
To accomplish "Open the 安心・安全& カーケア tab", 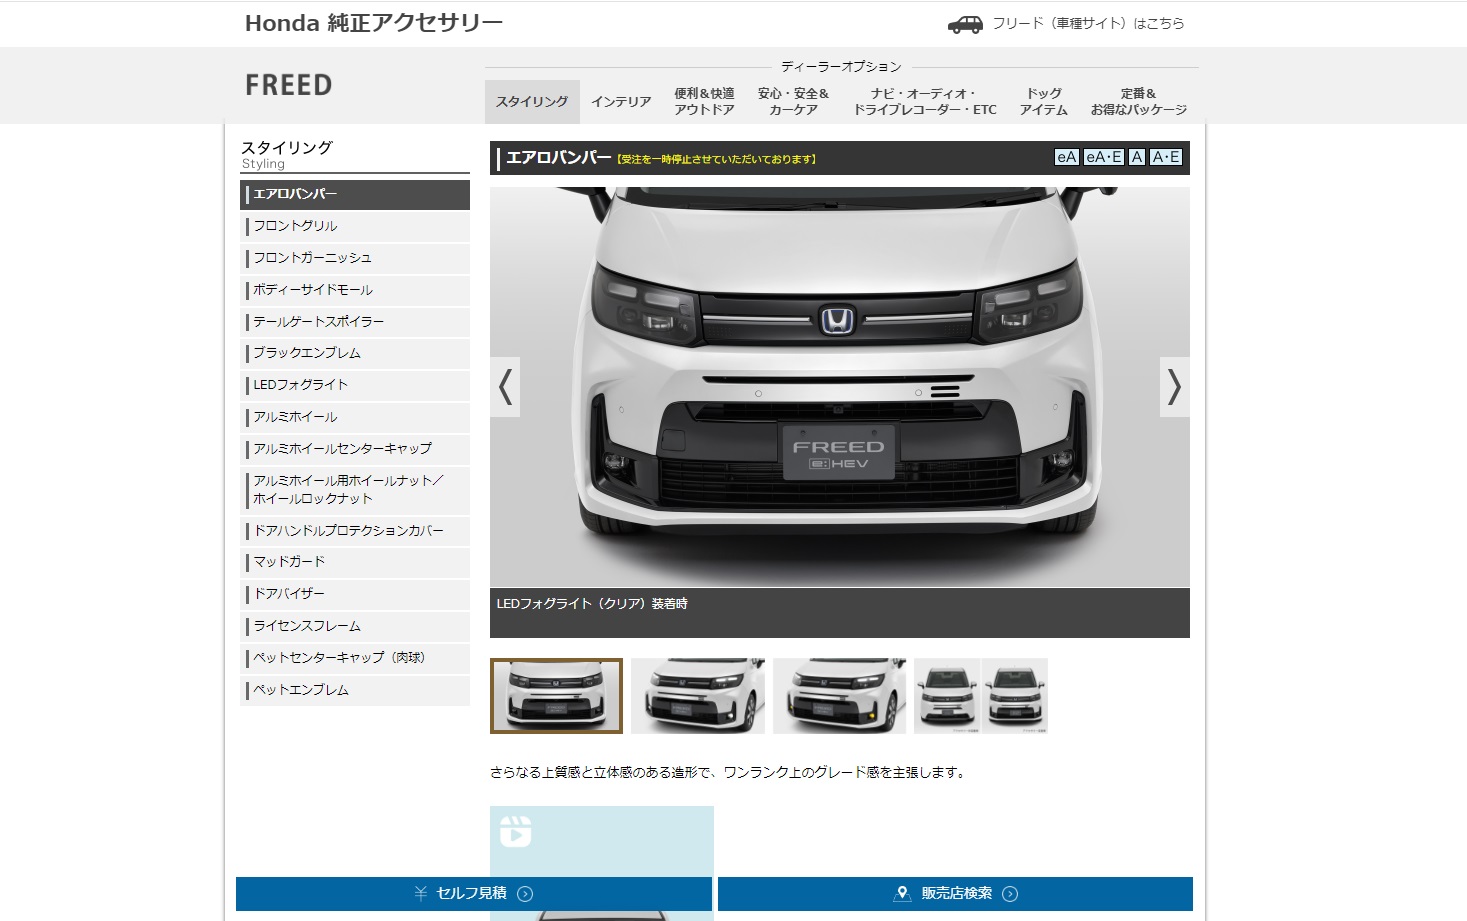I will tap(793, 102).
